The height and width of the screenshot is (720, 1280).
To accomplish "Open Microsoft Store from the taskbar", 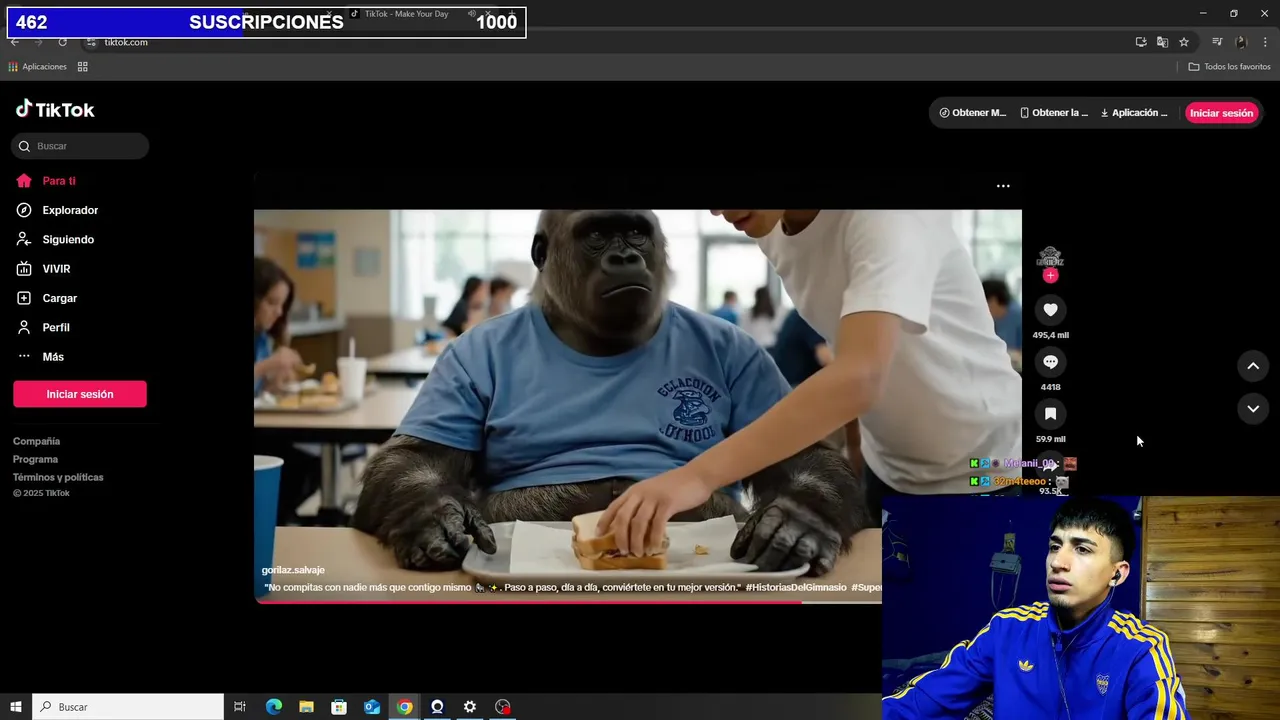I will tap(339, 707).
